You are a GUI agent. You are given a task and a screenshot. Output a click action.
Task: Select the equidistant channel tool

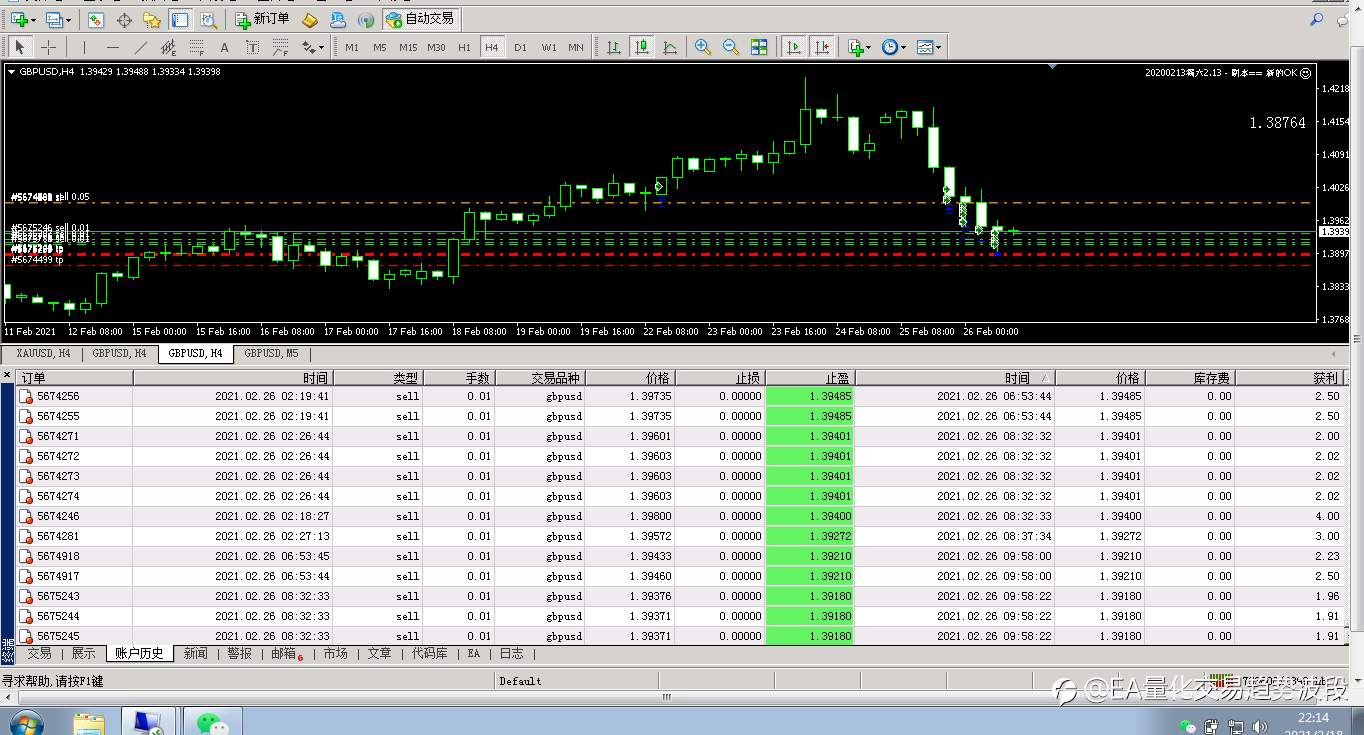click(x=168, y=47)
